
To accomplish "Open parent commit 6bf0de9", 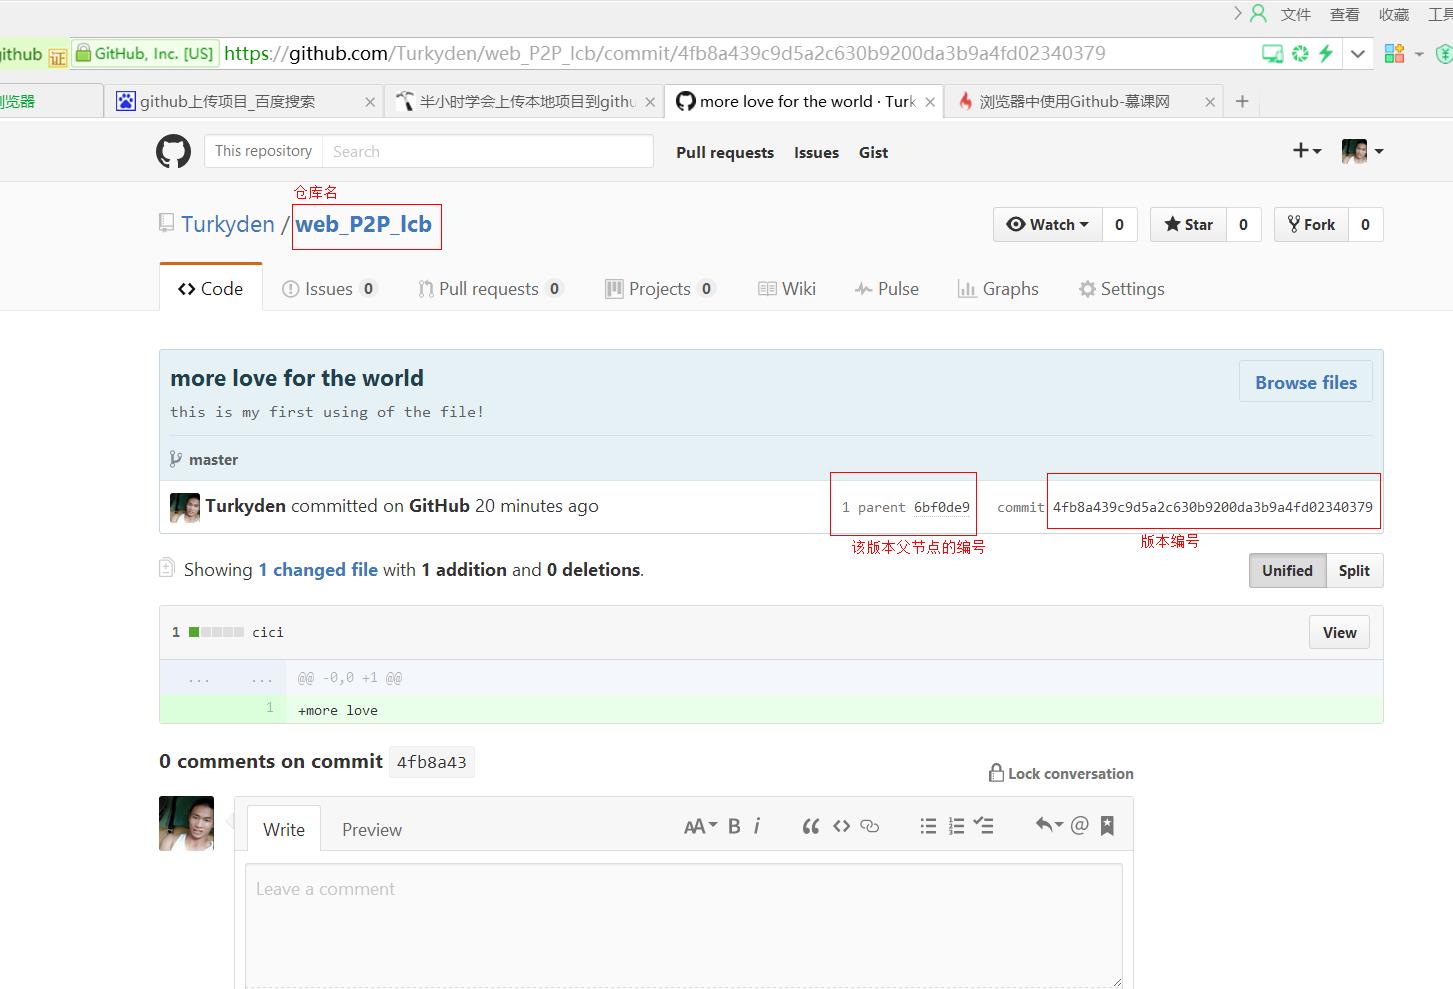I will pos(941,507).
